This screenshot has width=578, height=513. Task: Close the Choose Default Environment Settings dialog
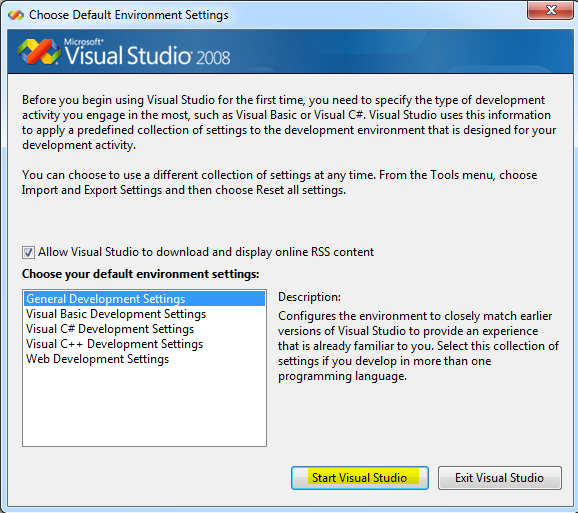pyautogui.click(x=550, y=10)
